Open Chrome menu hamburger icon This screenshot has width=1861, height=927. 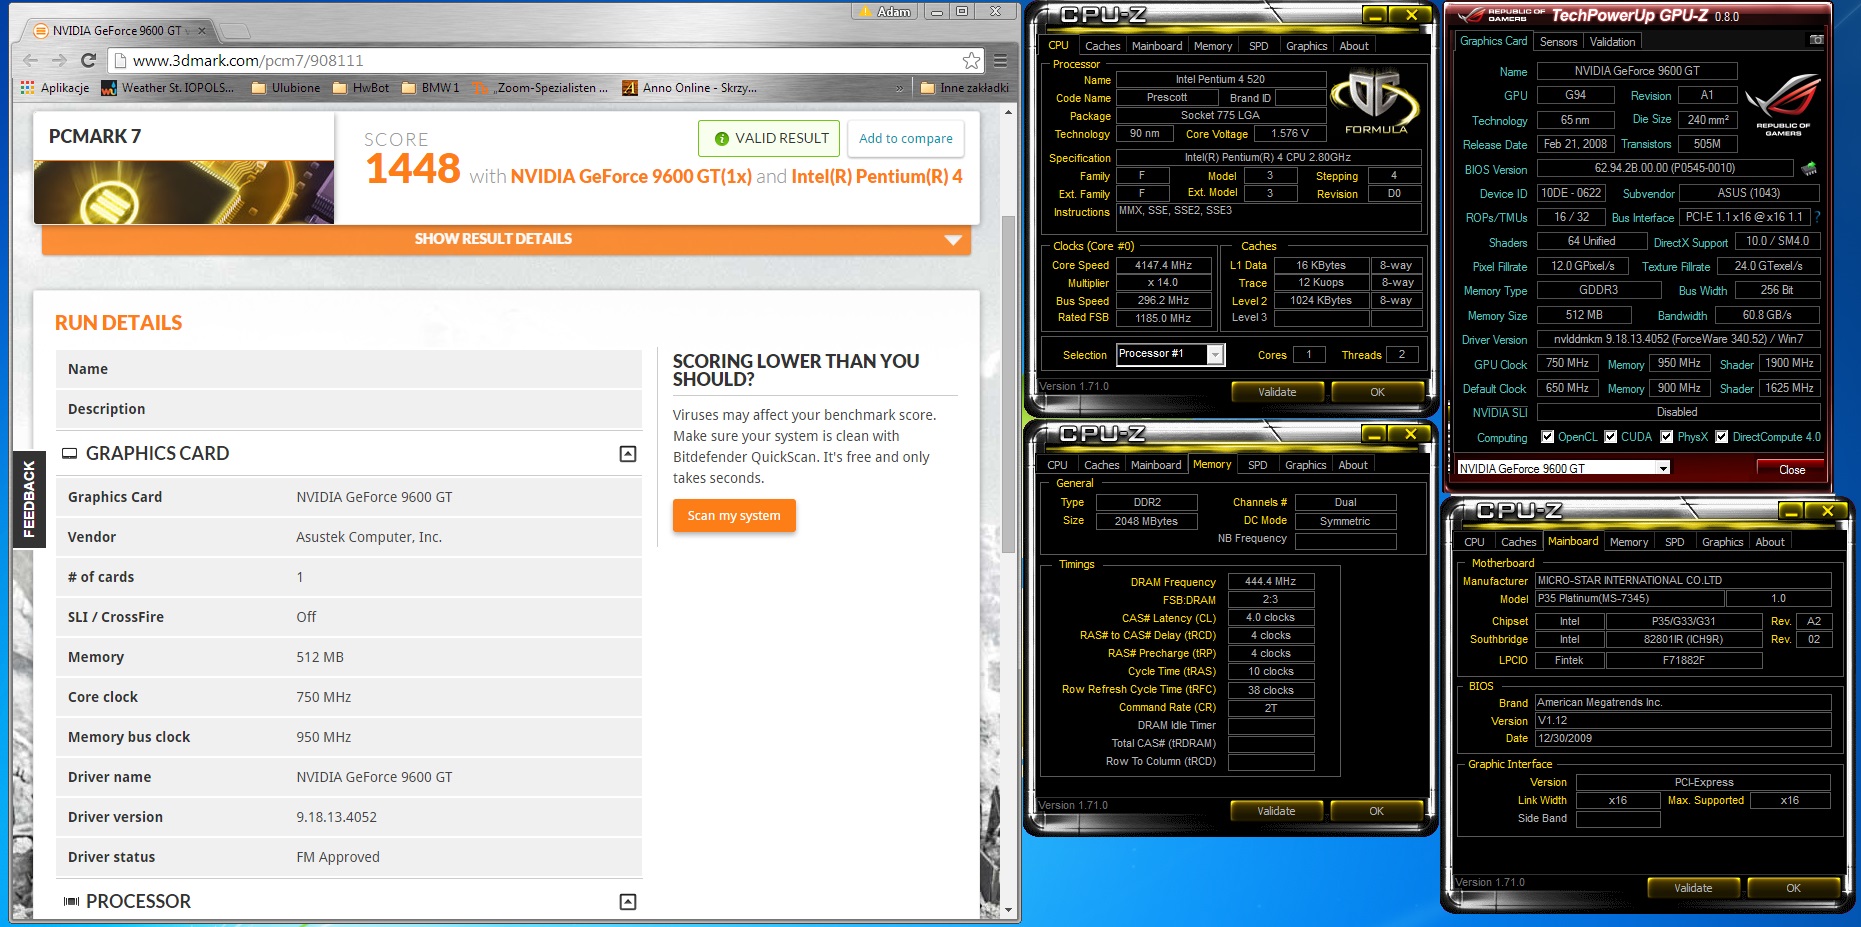pyautogui.click(x=1000, y=60)
